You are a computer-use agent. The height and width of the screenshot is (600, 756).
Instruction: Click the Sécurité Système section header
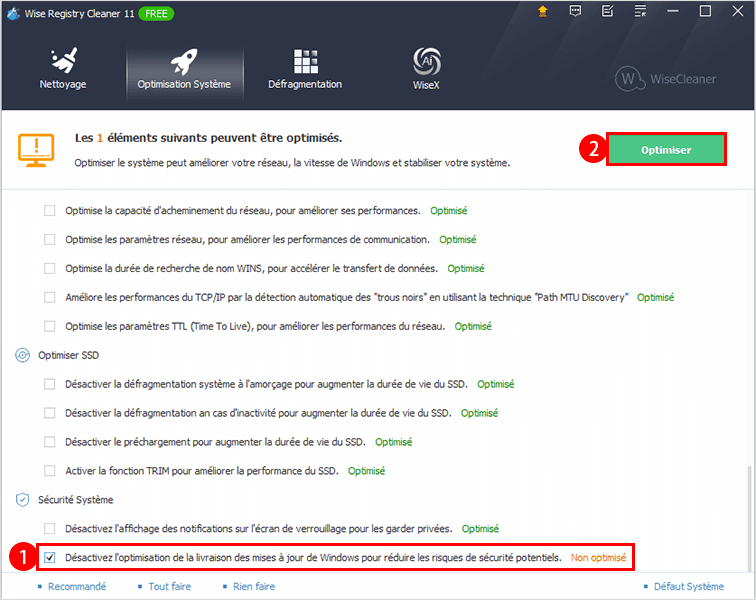click(76, 500)
